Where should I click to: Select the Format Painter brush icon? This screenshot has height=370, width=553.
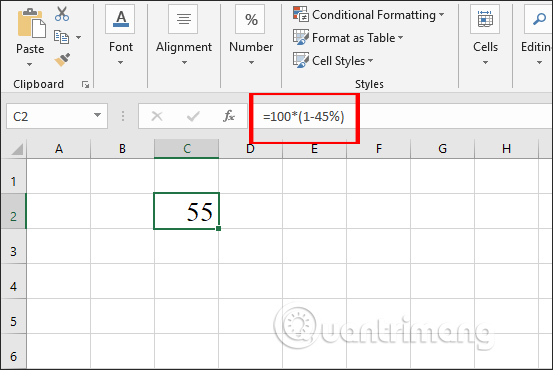click(x=62, y=60)
